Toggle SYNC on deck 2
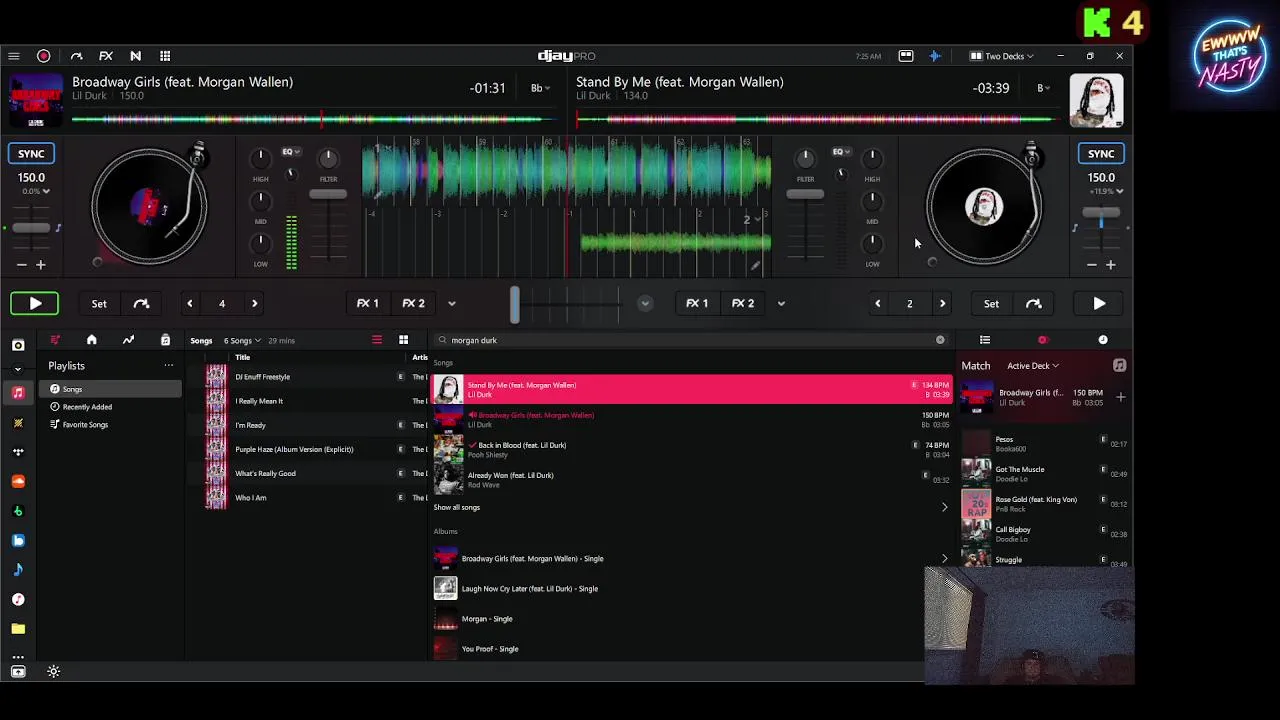Image resolution: width=1280 pixels, height=720 pixels. (1101, 153)
